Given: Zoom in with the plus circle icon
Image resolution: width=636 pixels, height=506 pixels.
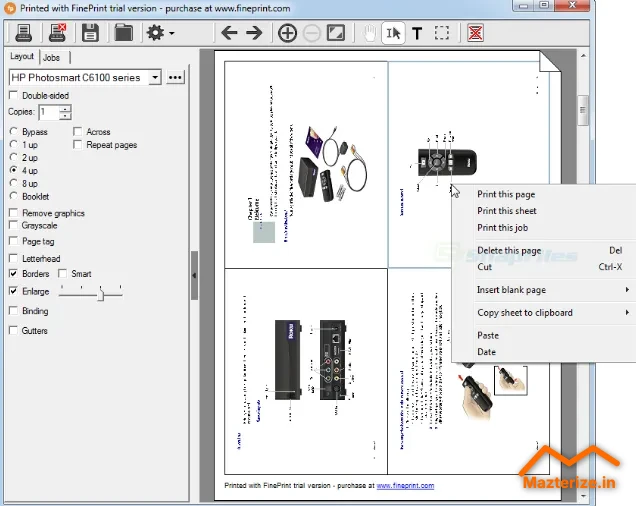Looking at the screenshot, I should pyautogui.click(x=287, y=33).
